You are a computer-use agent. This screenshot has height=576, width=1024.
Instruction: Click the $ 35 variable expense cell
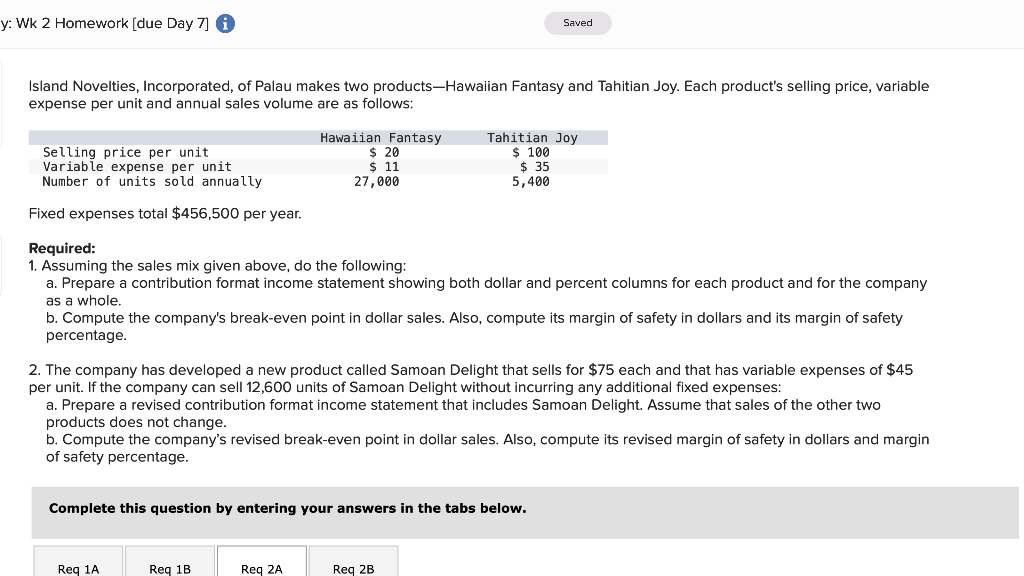[535, 167]
